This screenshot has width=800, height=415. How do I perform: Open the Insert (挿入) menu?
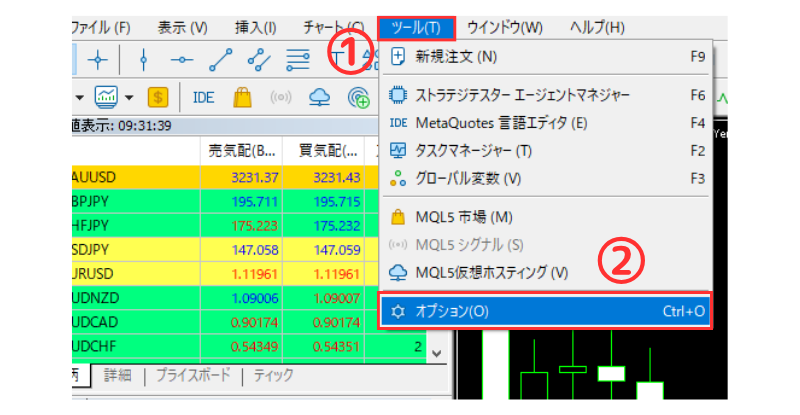[256, 28]
